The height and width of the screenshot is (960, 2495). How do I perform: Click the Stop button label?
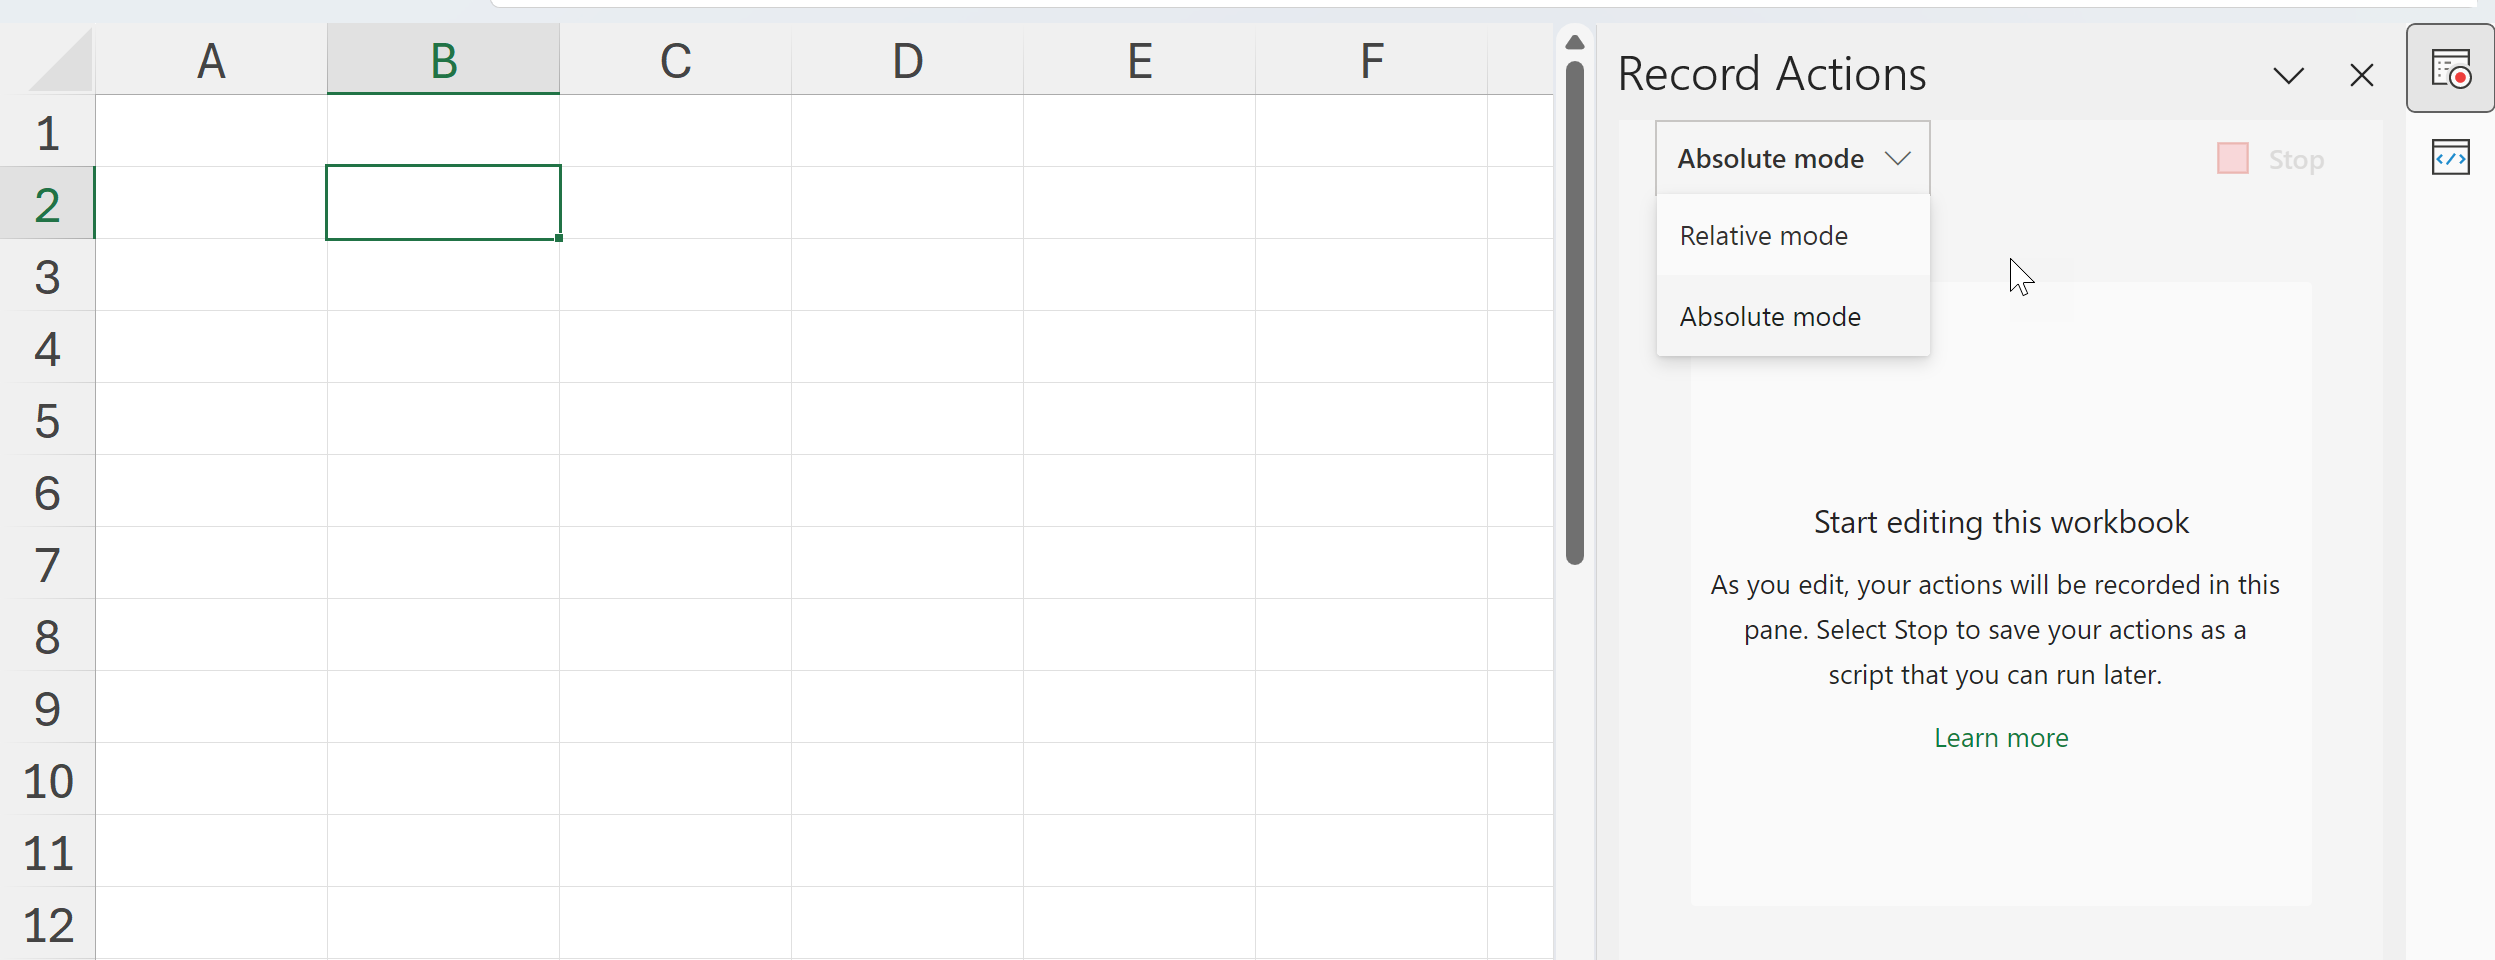[x=2295, y=160]
